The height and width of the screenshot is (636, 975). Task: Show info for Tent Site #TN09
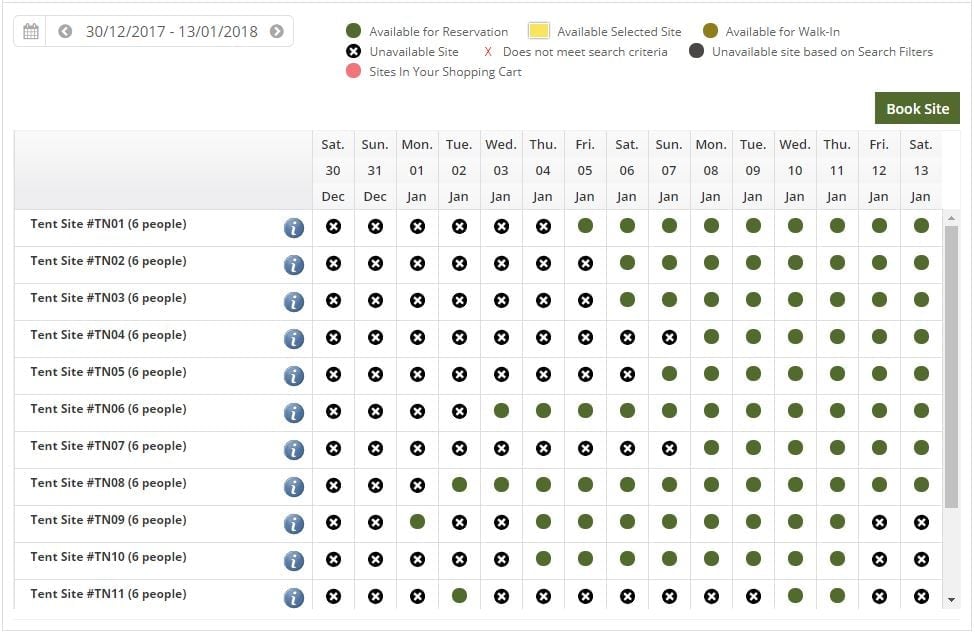pos(293,523)
